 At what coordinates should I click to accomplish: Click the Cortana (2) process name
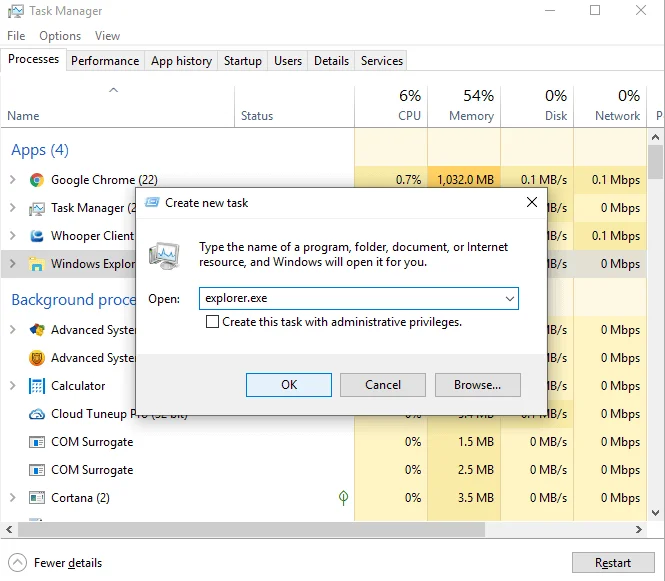(x=80, y=498)
